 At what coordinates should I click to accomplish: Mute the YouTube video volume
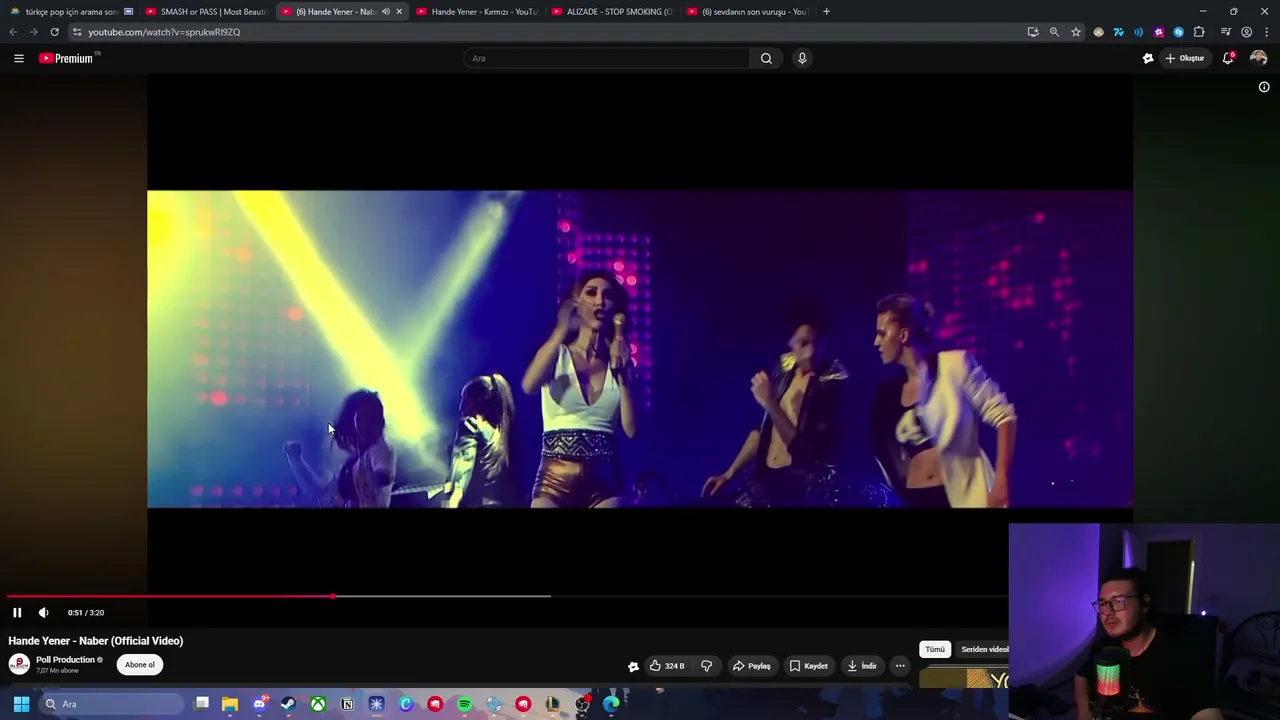[43, 612]
